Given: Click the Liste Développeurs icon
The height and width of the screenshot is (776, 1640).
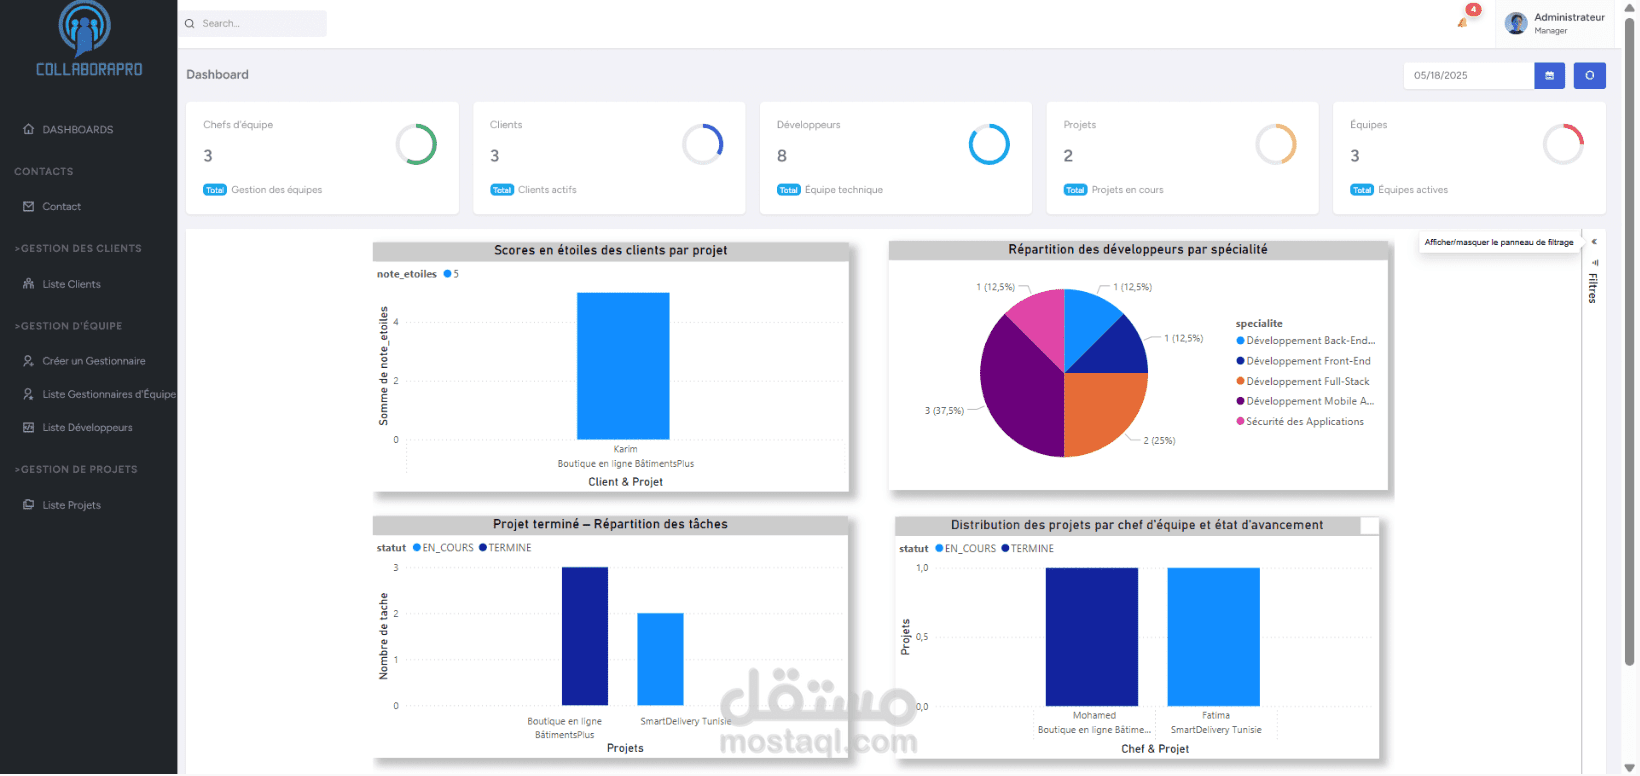Looking at the screenshot, I should tap(28, 427).
